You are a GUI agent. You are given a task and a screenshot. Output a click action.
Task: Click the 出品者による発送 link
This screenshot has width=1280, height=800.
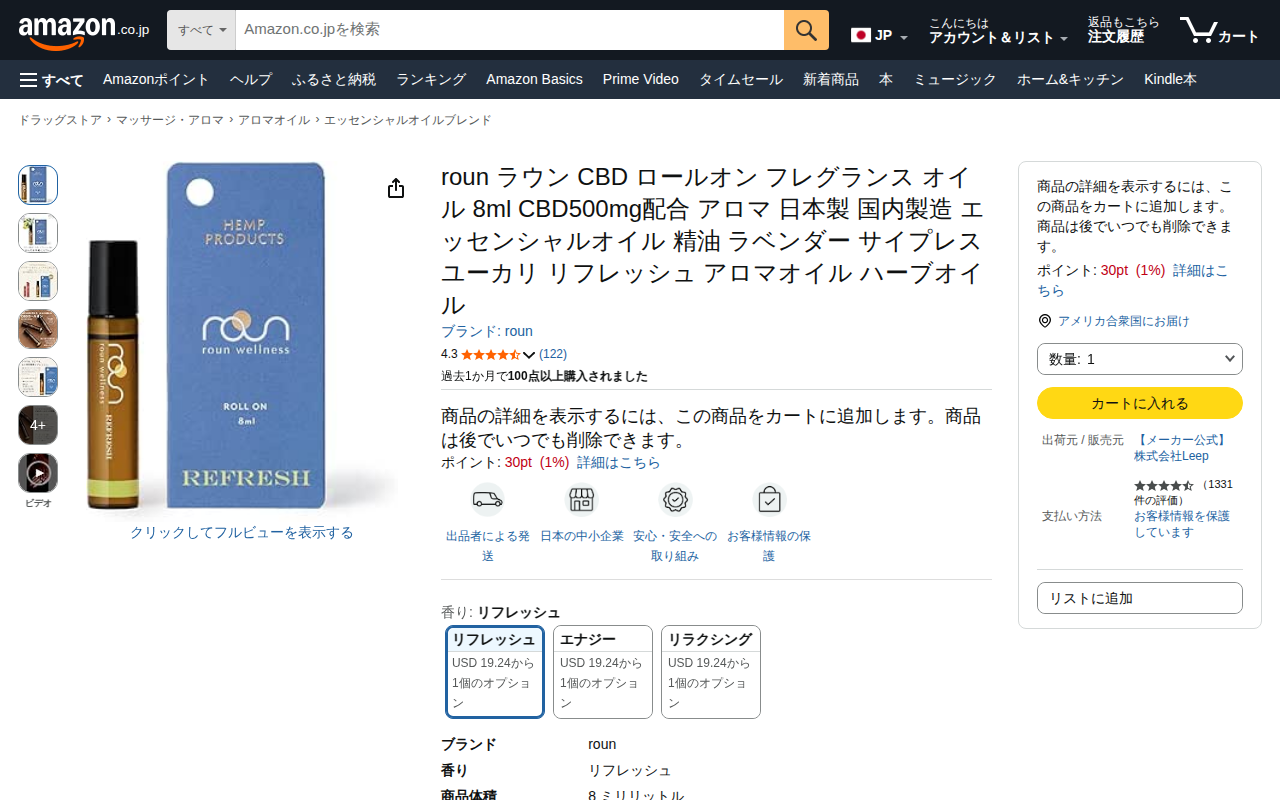(487, 546)
